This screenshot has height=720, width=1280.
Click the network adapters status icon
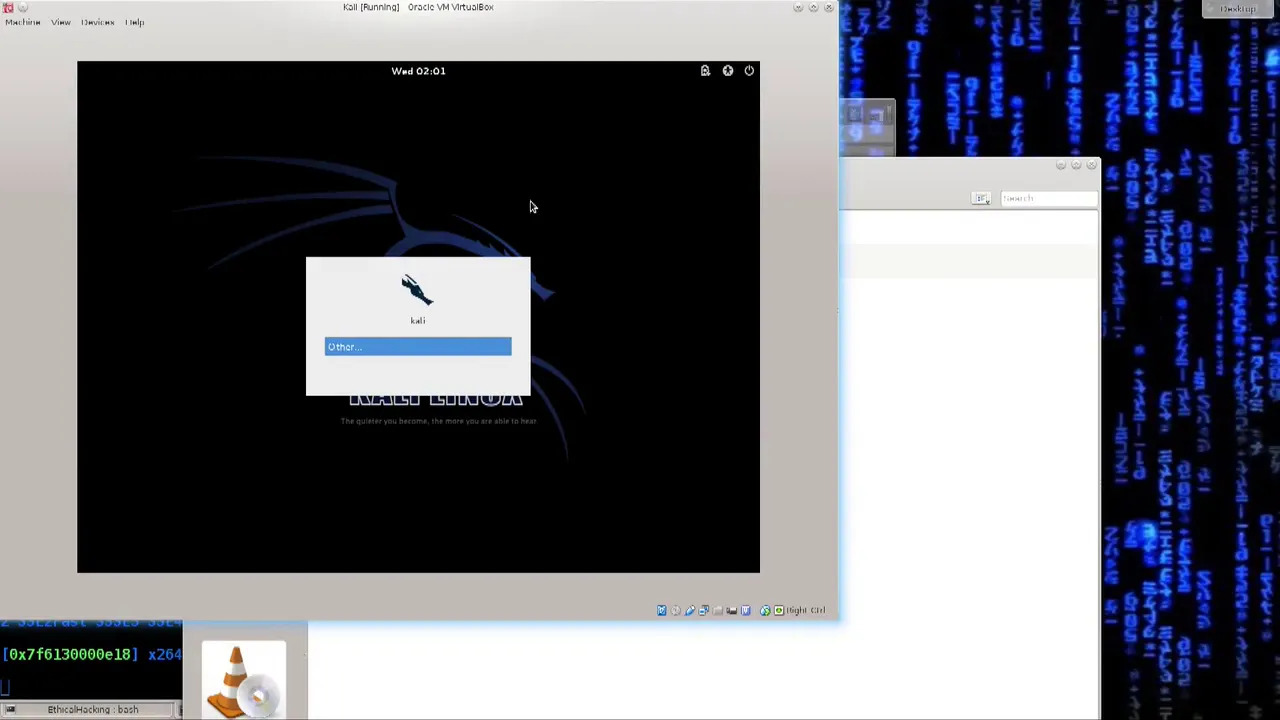tap(704, 610)
